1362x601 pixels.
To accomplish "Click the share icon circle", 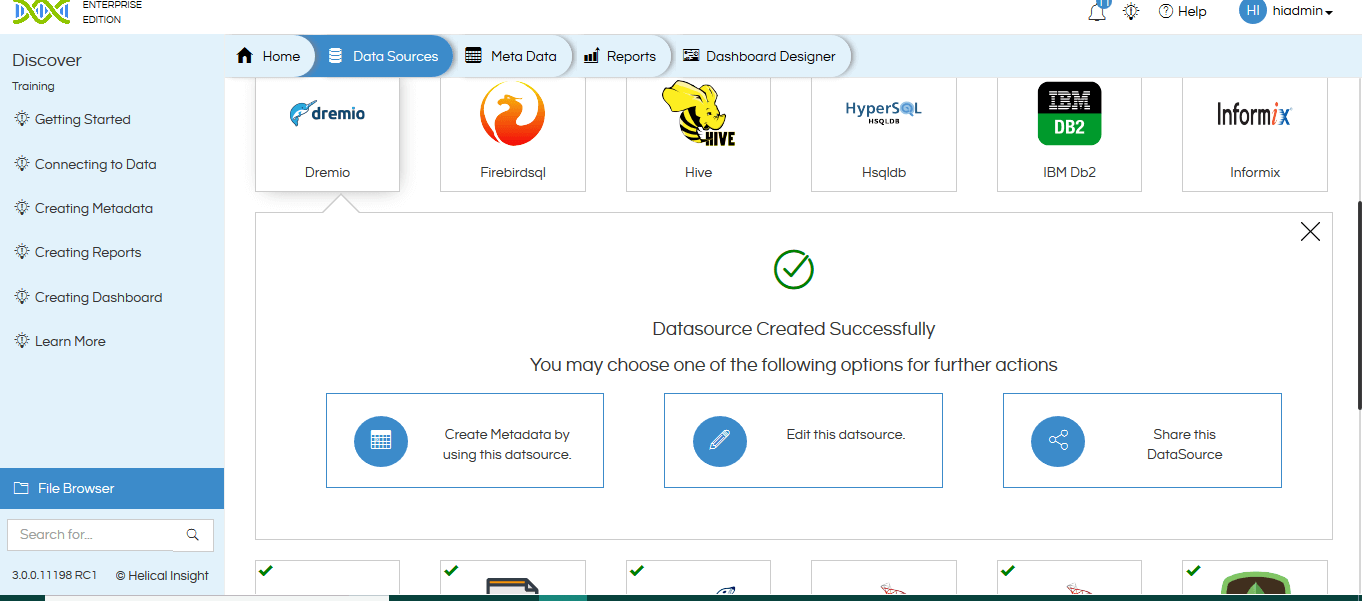I will [x=1058, y=440].
